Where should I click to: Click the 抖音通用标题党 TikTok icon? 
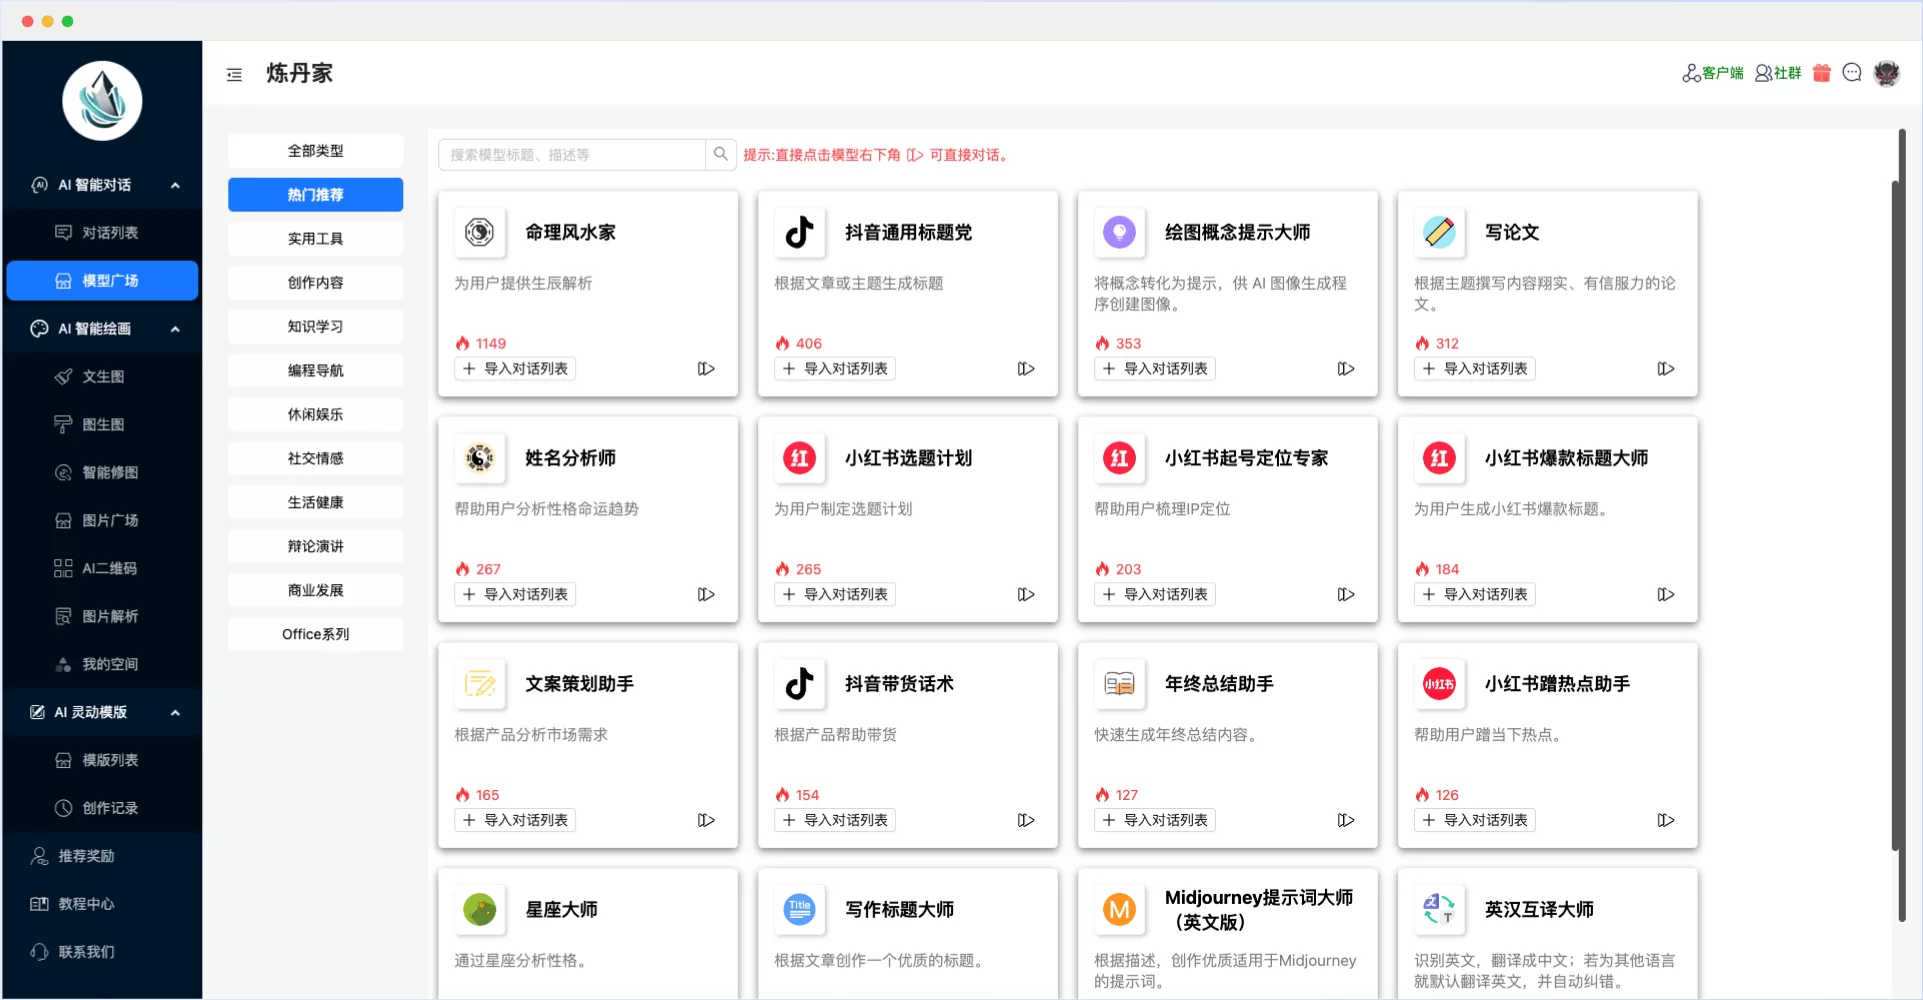(x=799, y=232)
